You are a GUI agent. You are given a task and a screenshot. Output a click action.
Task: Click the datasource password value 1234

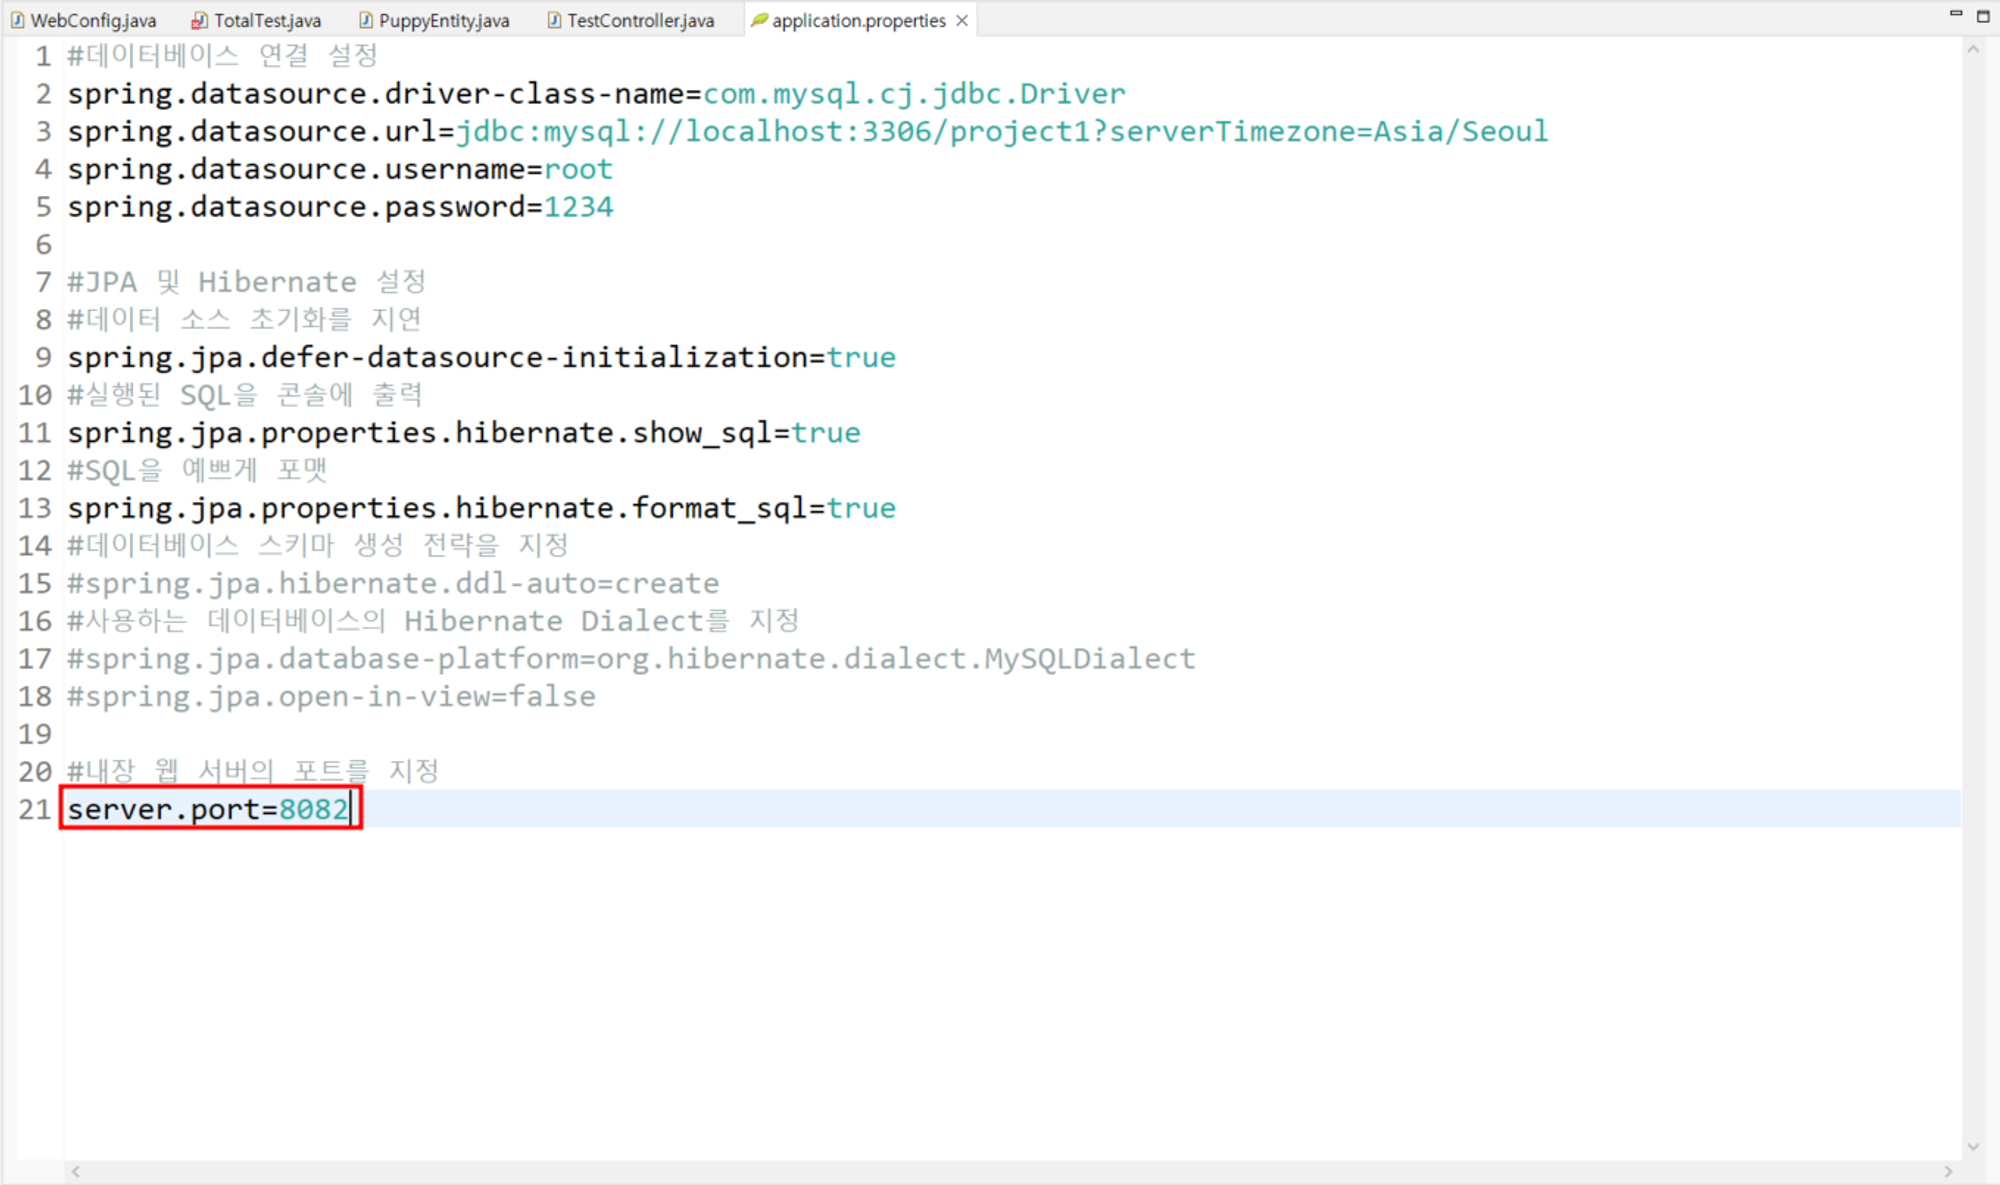coord(578,207)
